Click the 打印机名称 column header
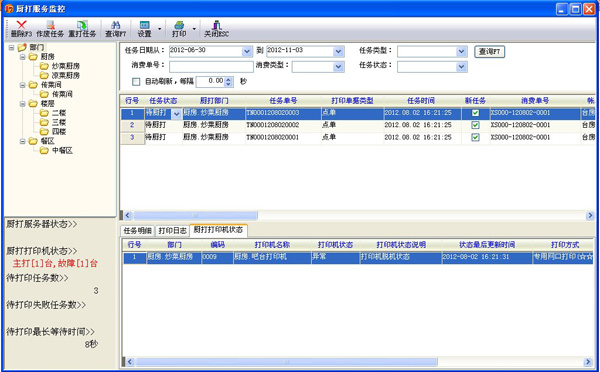Viewport: 600px width, 372px height. coord(272,245)
